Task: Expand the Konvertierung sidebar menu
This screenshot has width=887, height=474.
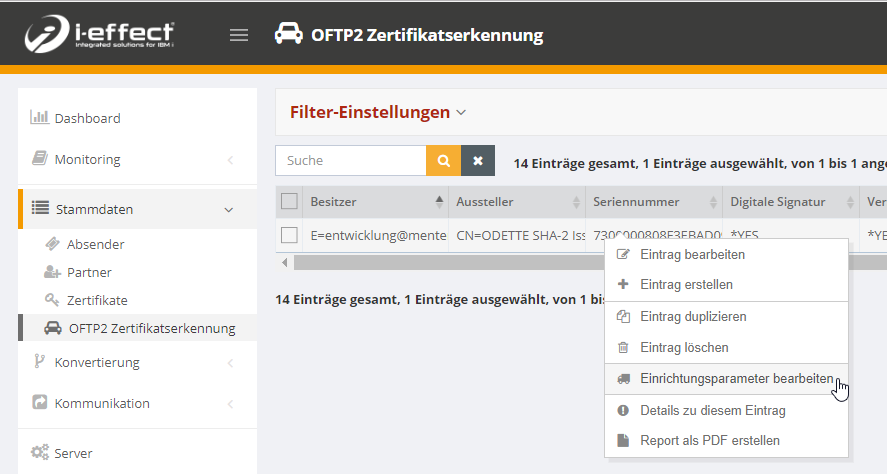Action: click(97, 362)
